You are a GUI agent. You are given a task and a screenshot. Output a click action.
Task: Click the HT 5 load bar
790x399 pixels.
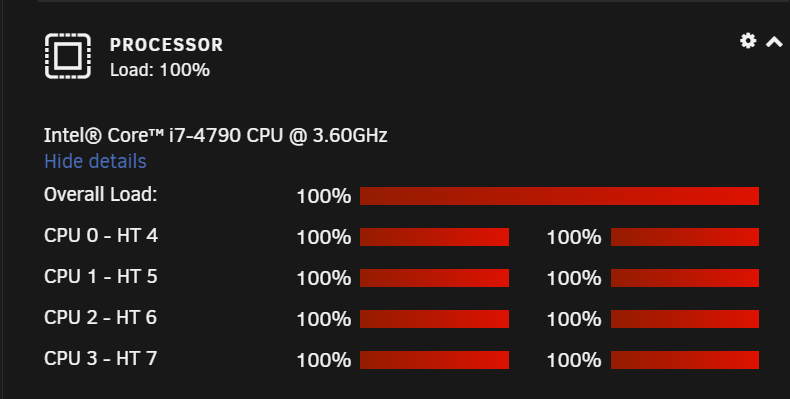point(685,278)
